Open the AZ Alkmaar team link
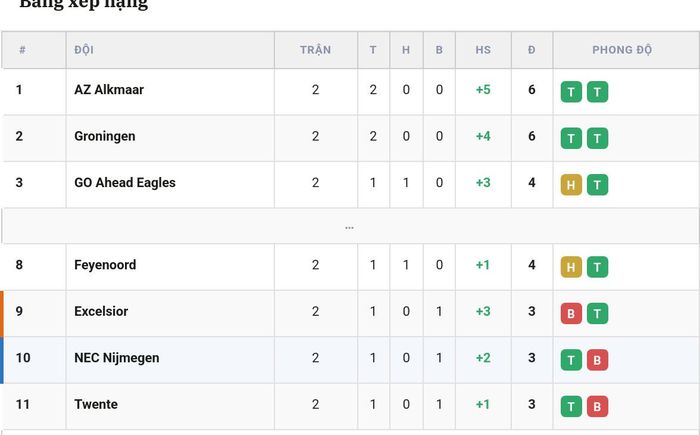700x435 pixels. pos(109,90)
